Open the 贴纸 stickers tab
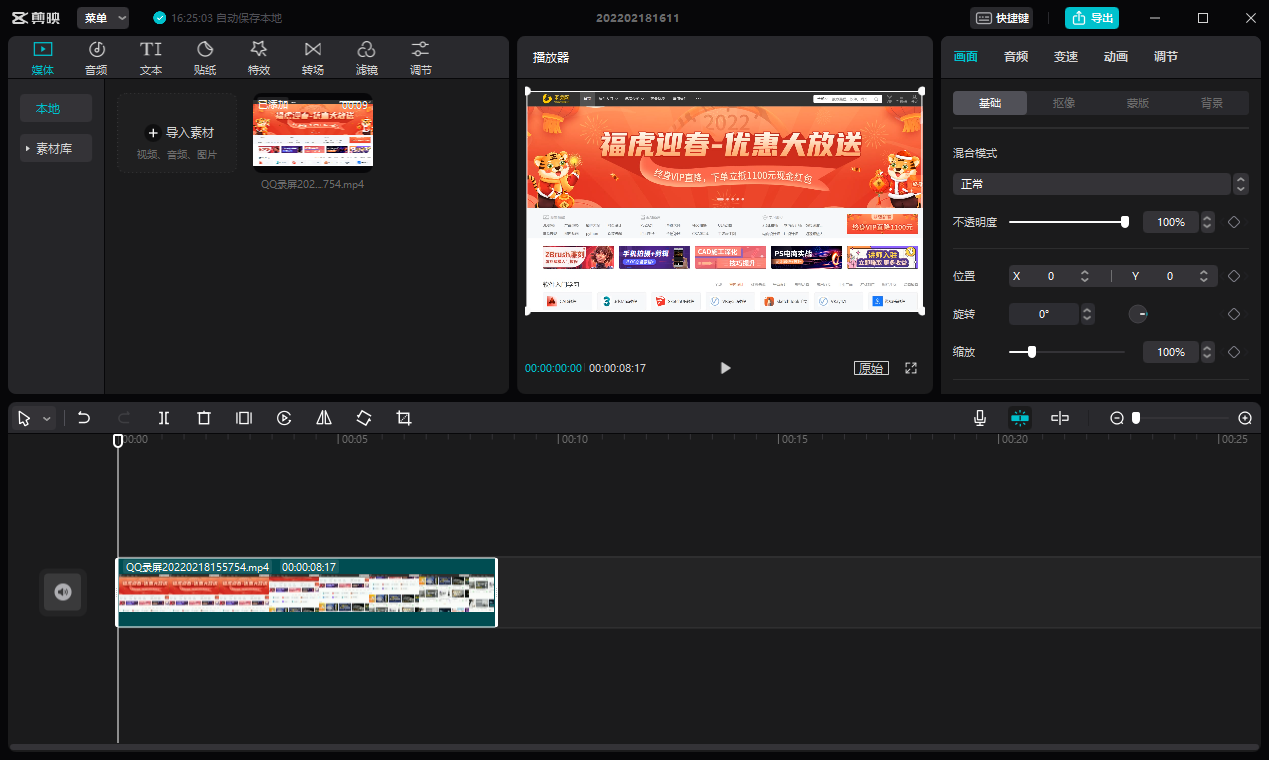 (205, 58)
